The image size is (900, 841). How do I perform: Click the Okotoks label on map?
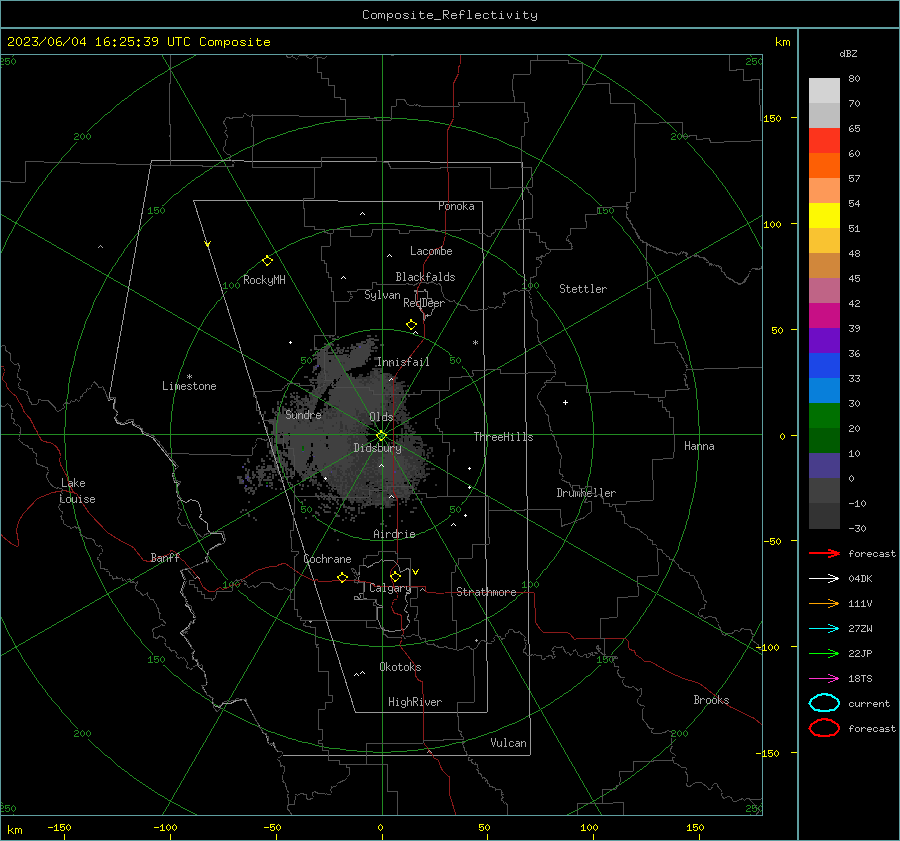(400, 667)
